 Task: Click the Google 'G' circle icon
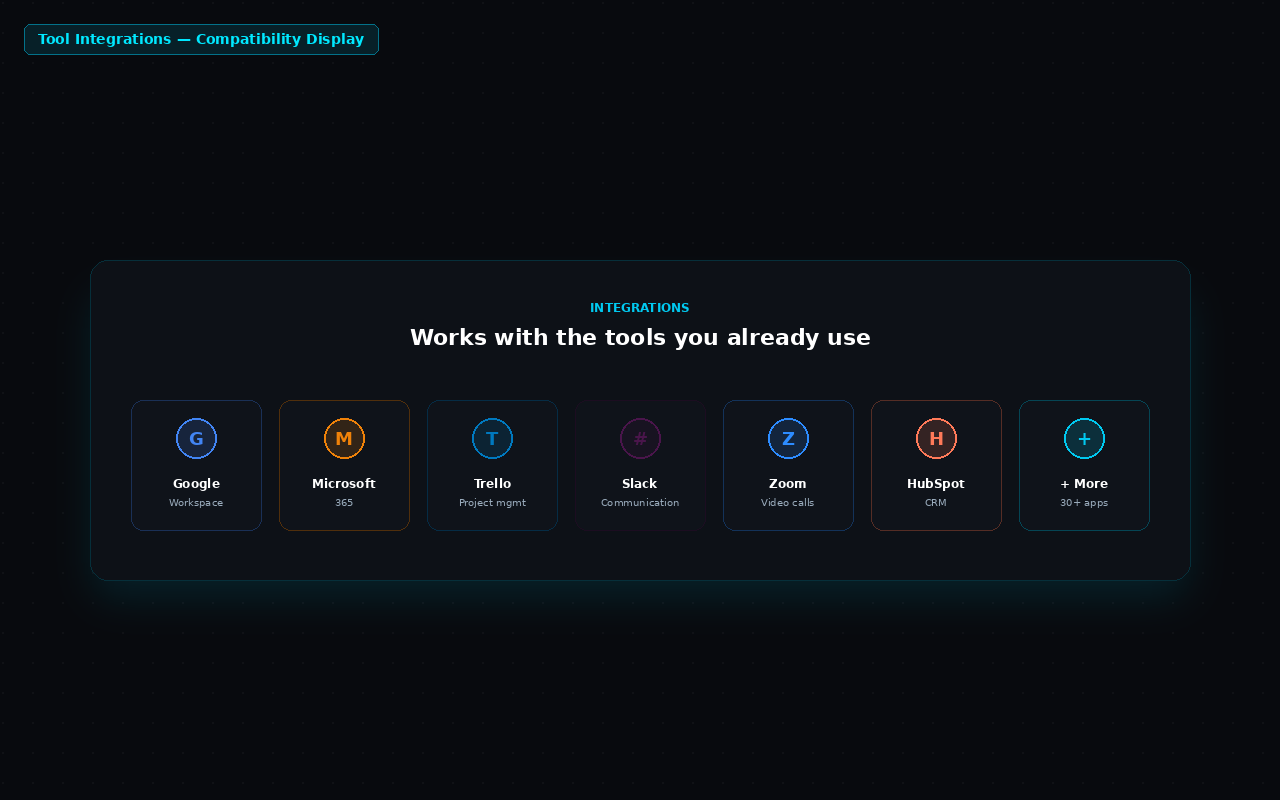click(x=196, y=439)
